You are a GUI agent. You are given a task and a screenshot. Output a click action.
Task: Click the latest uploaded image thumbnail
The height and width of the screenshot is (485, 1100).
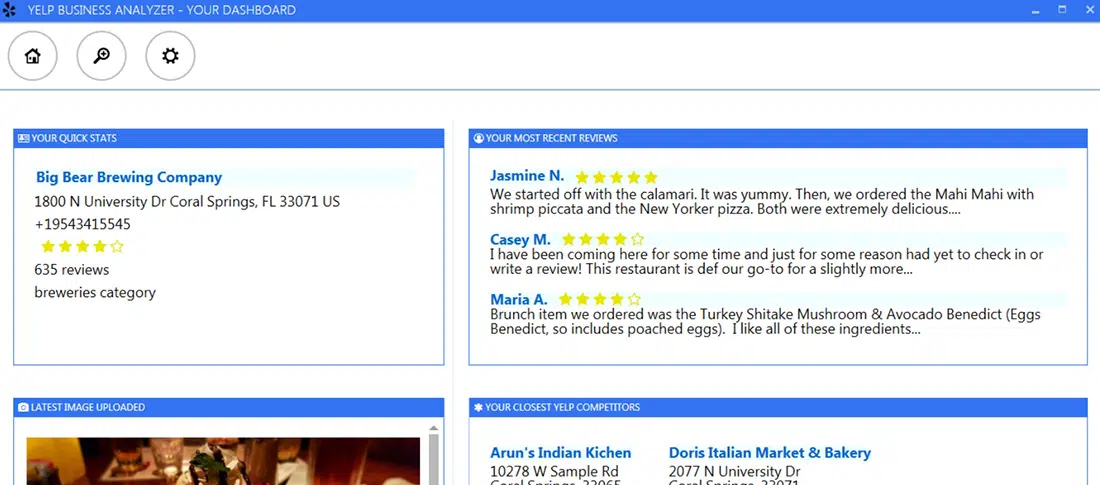(x=223, y=461)
